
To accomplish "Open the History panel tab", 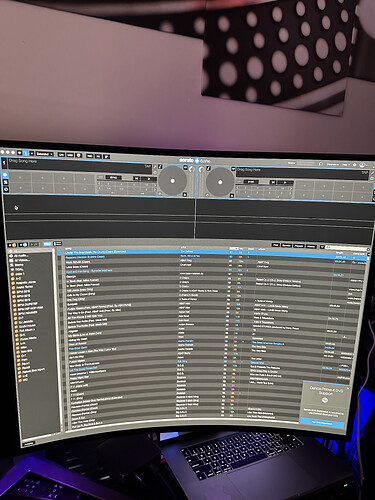I will (311, 246).
